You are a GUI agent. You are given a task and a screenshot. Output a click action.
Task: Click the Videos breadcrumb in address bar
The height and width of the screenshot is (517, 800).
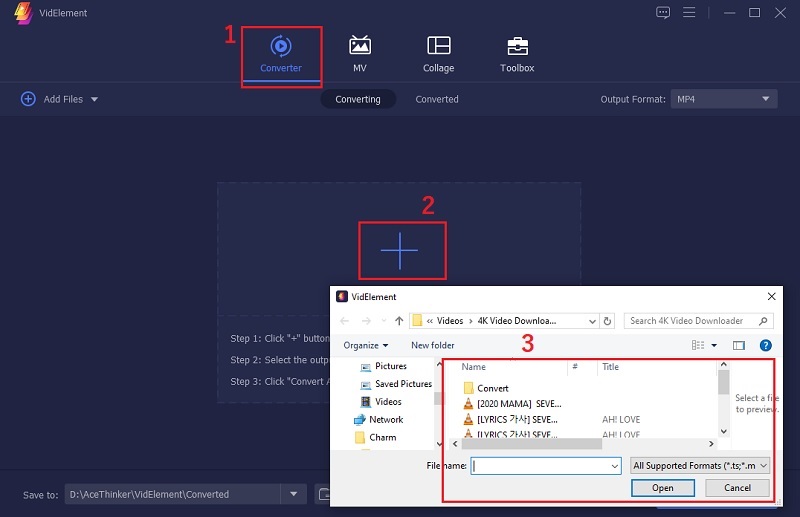449,321
